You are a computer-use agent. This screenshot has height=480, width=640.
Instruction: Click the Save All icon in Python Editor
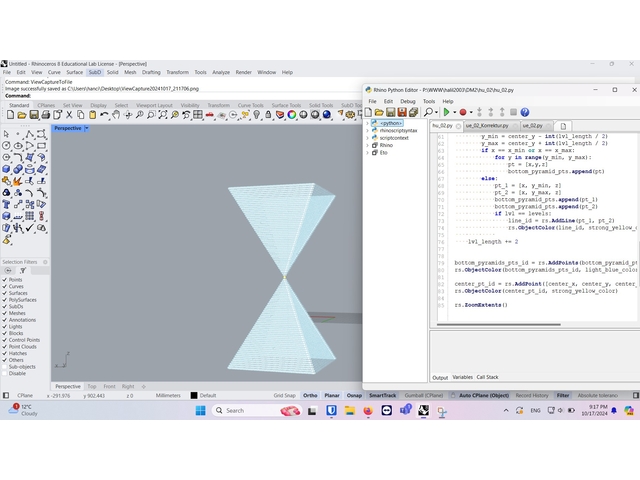click(413, 112)
